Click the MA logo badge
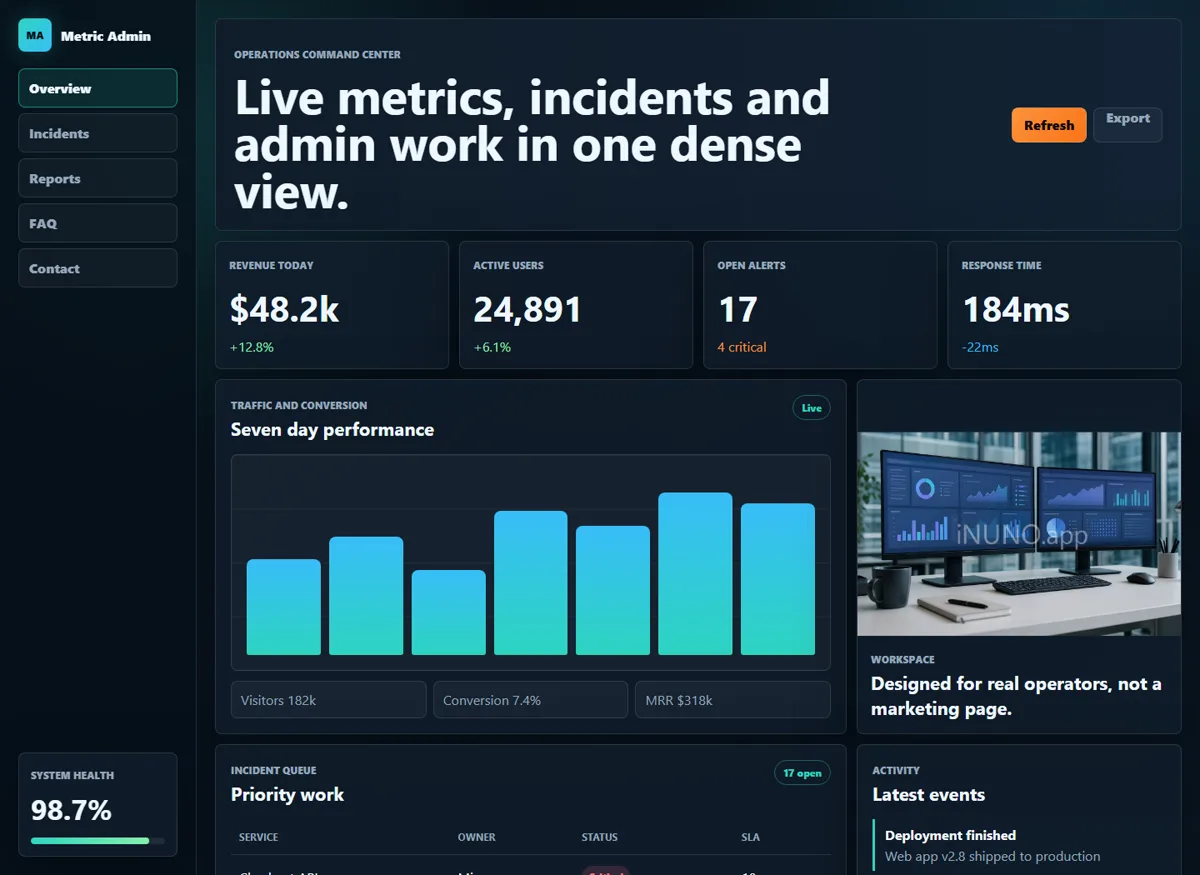 point(35,35)
